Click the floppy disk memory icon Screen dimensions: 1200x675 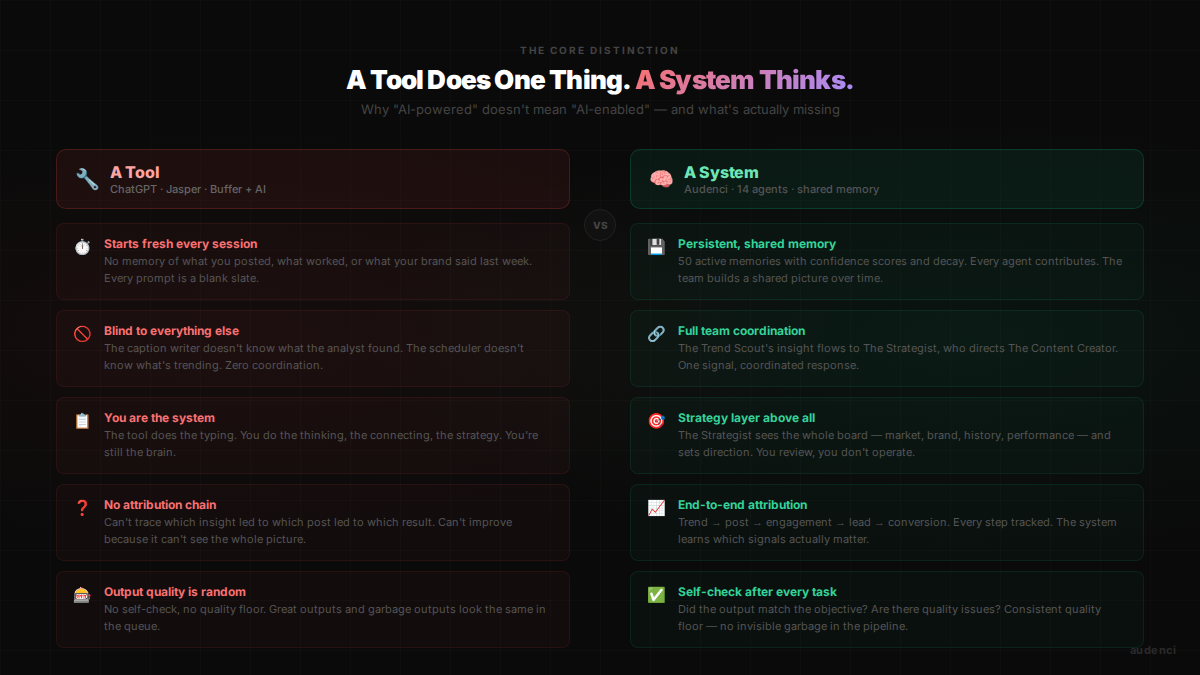(656, 247)
